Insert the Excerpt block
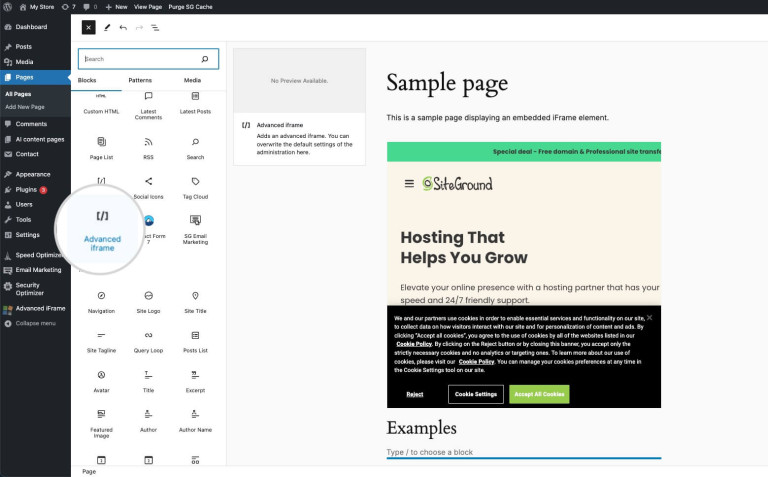The height and width of the screenshot is (477, 768). (195, 382)
